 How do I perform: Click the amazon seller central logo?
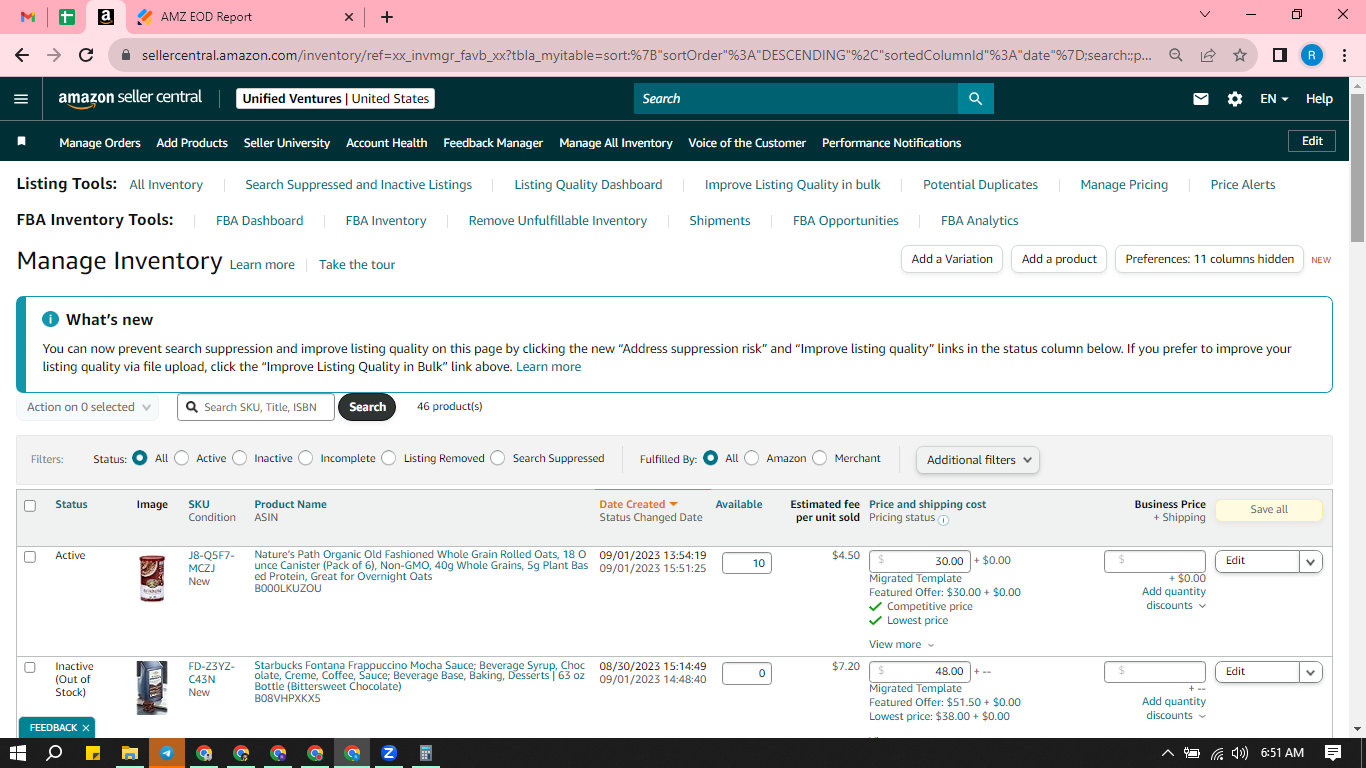coord(130,98)
